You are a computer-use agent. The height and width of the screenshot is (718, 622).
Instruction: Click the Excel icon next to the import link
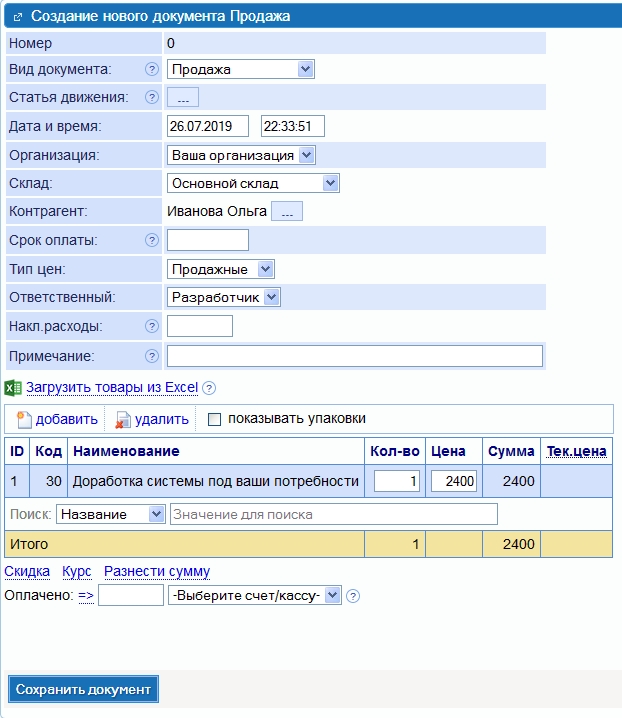pyautogui.click(x=13, y=388)
